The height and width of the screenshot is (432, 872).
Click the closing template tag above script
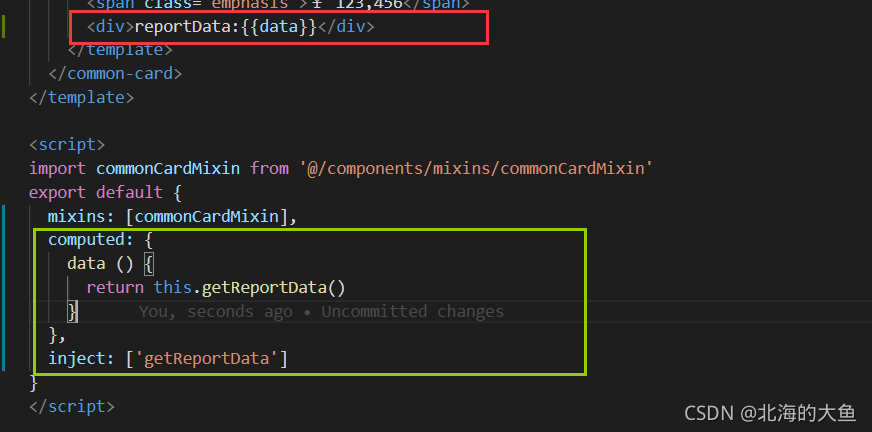pos(81,98)
